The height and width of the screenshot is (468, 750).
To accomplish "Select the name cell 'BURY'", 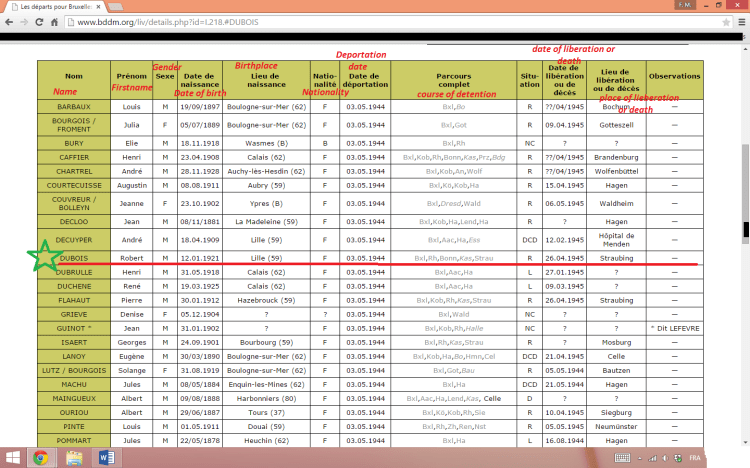I will point(74,143).
